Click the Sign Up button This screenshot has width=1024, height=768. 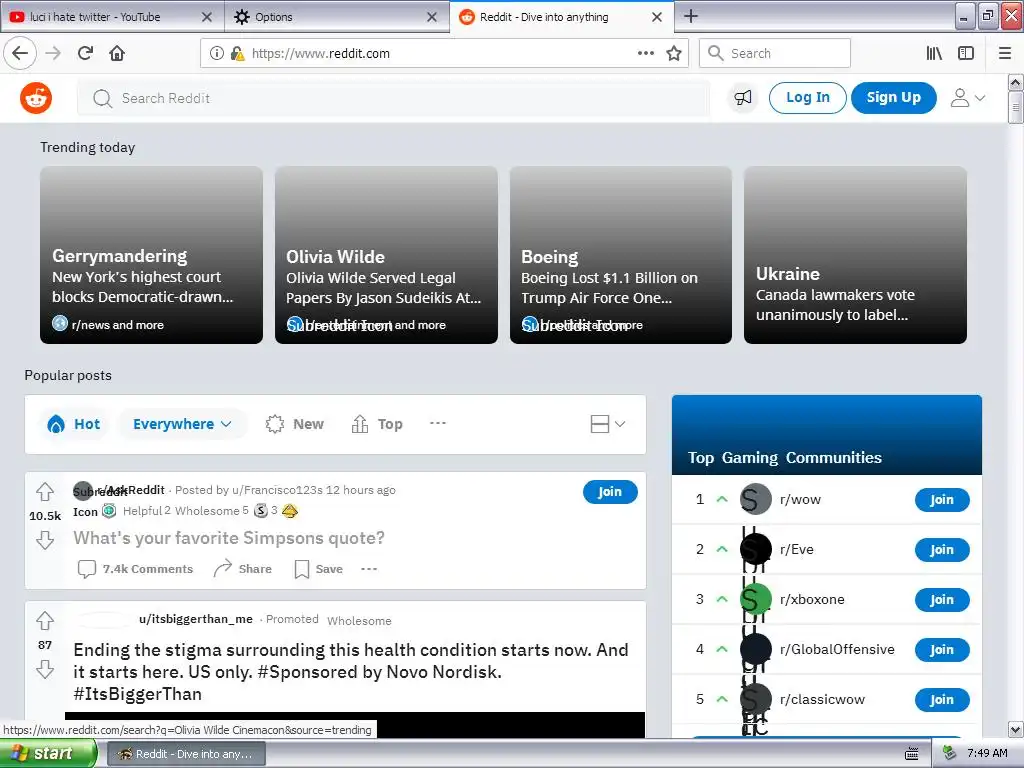point(893,98)
